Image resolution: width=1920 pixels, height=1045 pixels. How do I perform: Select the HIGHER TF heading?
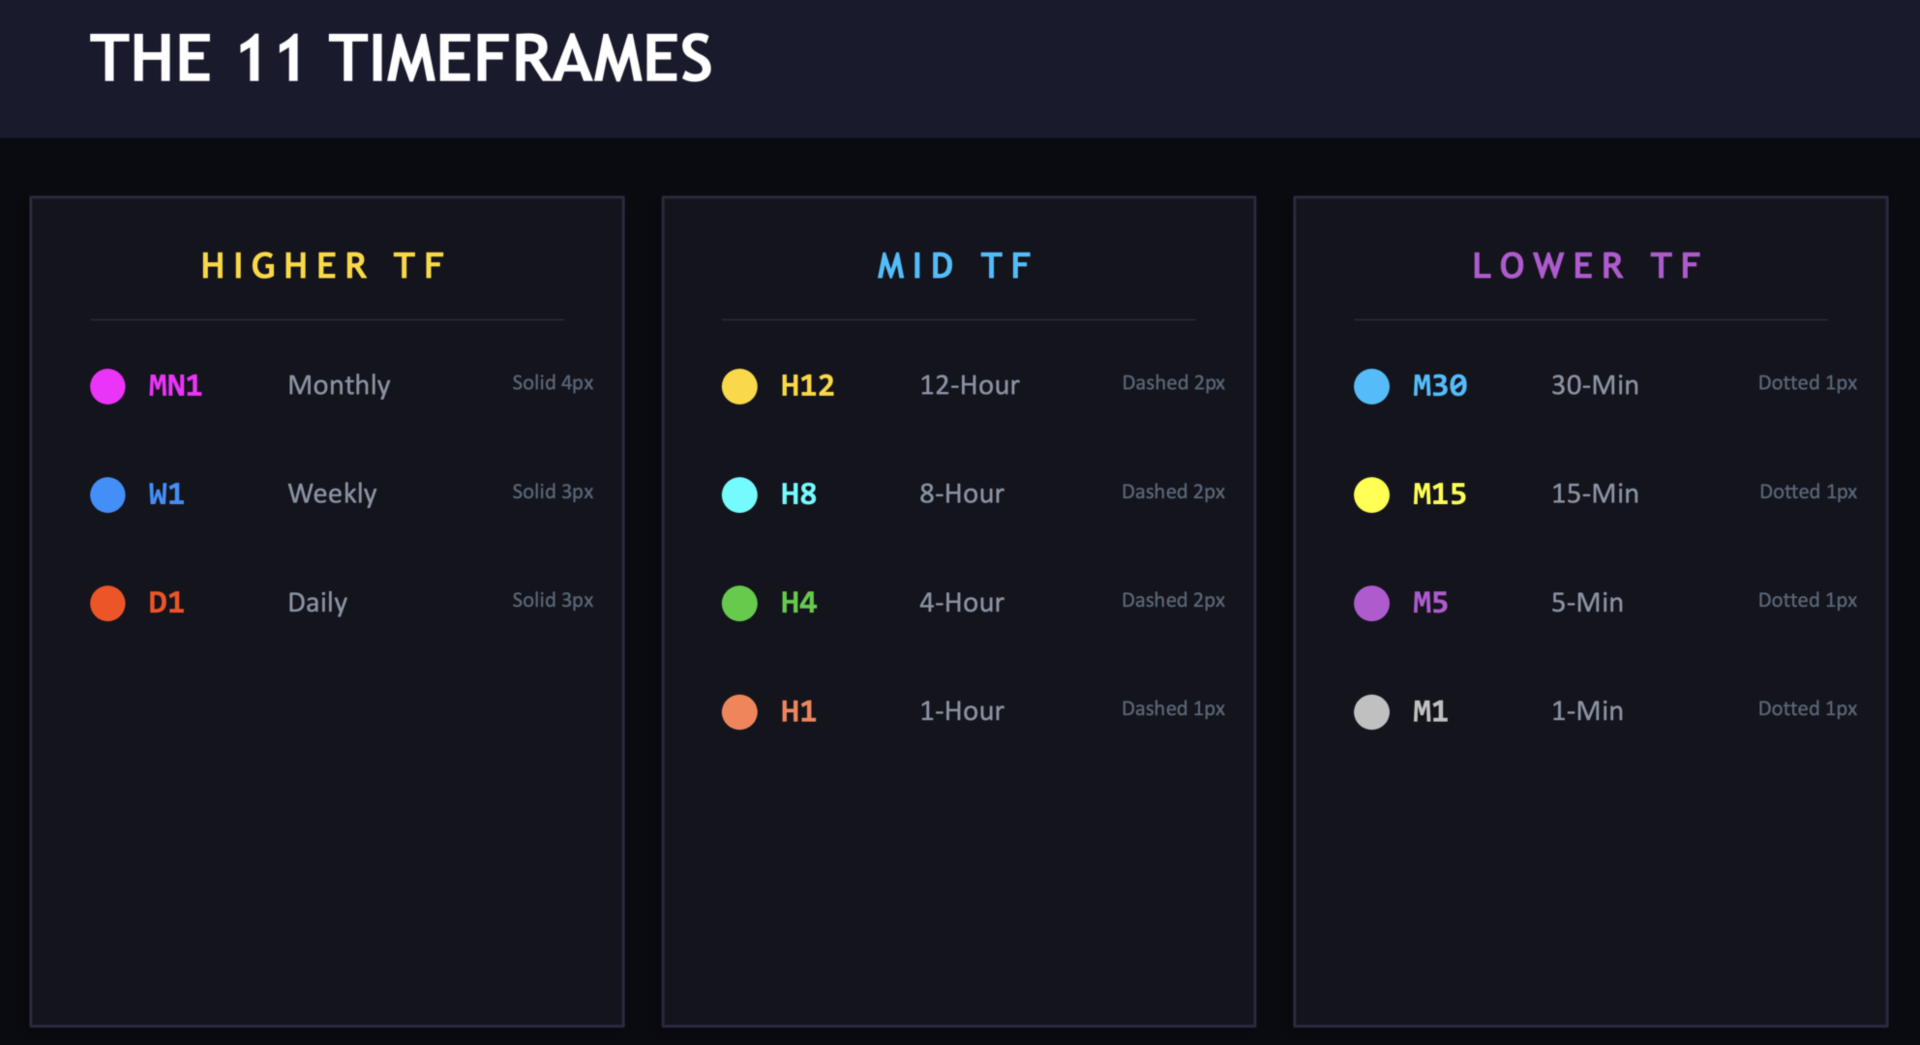pos(324,266)
